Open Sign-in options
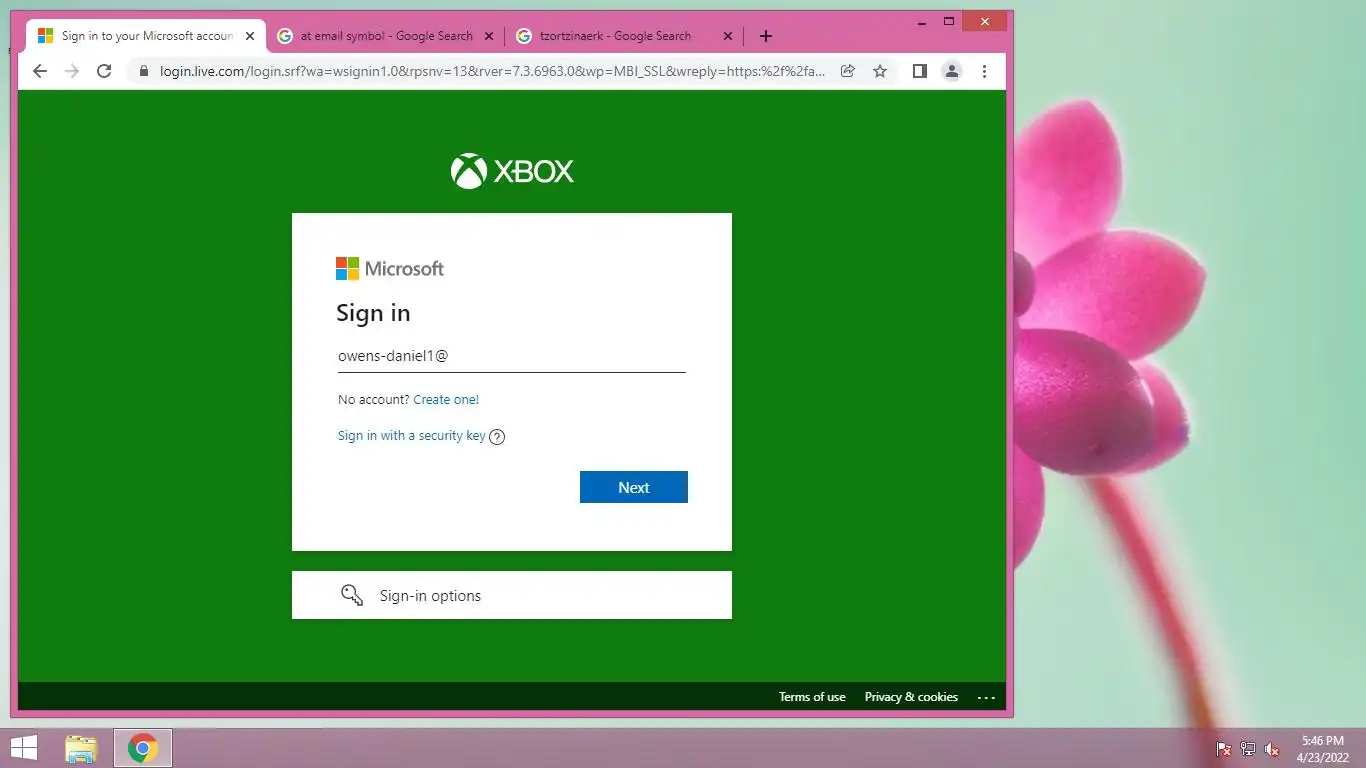1366x768 pixels. [x=511, y=595]
